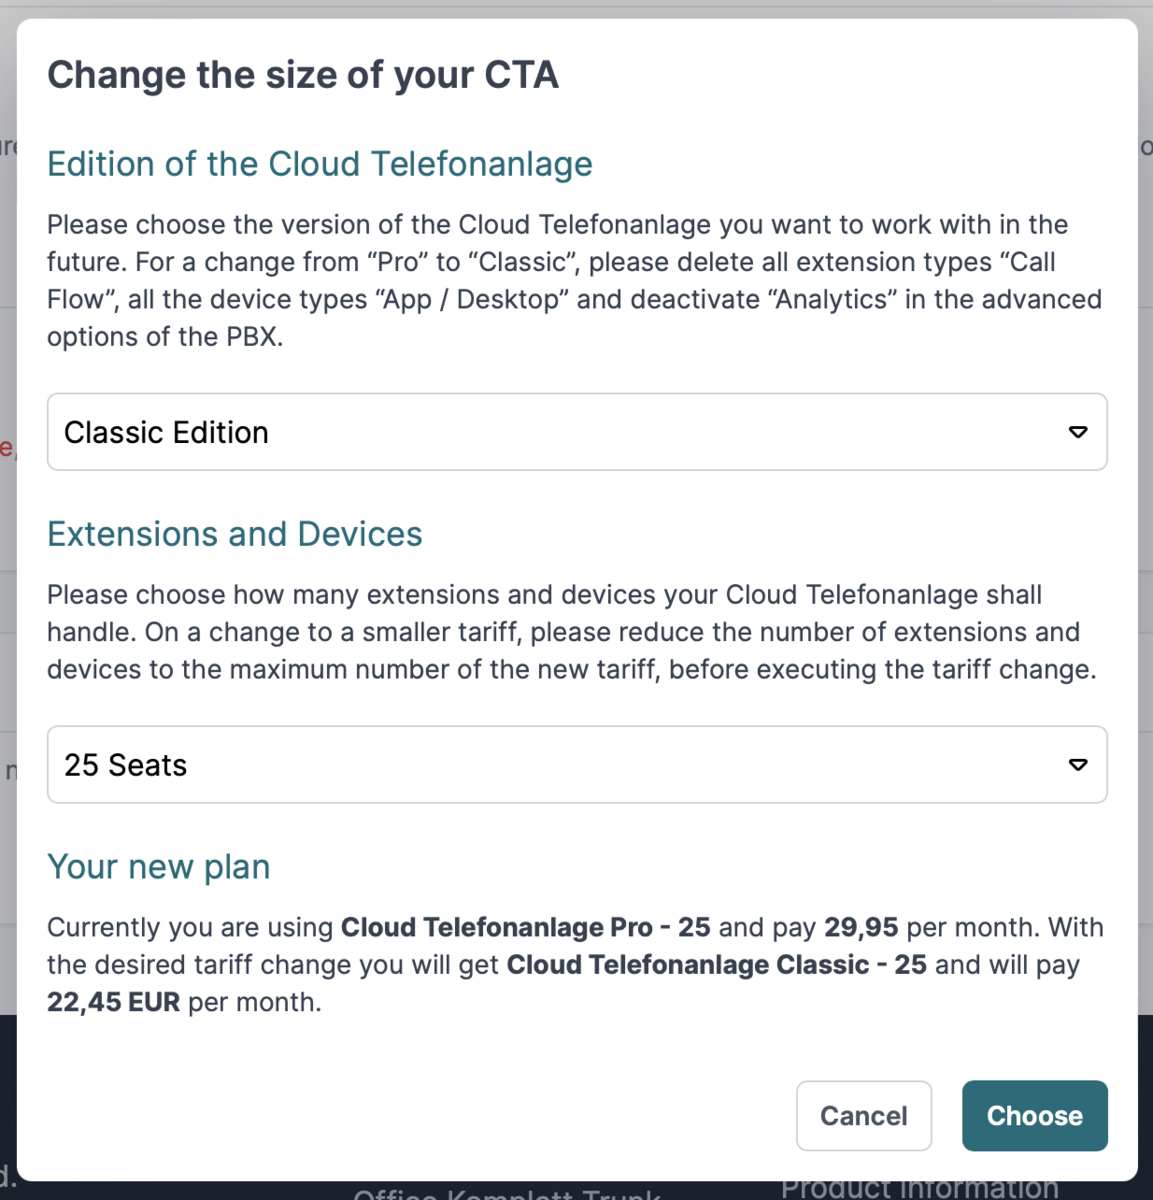Click the paragraph about Pro to Classic change
This screenshot has height=1200, width=1153.
tap(575, 281)
